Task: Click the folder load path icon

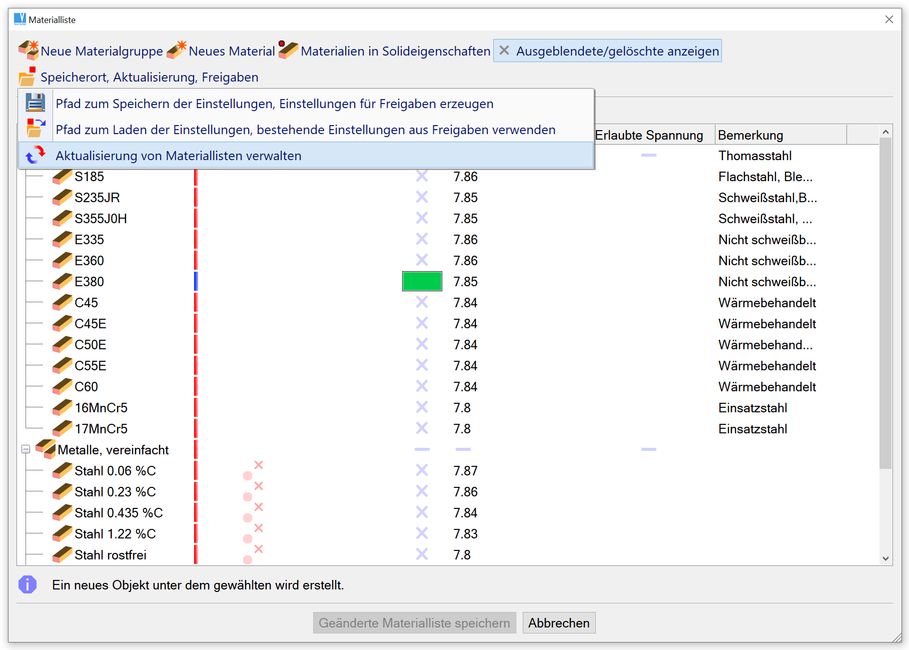Action: (x=35, y=129)
